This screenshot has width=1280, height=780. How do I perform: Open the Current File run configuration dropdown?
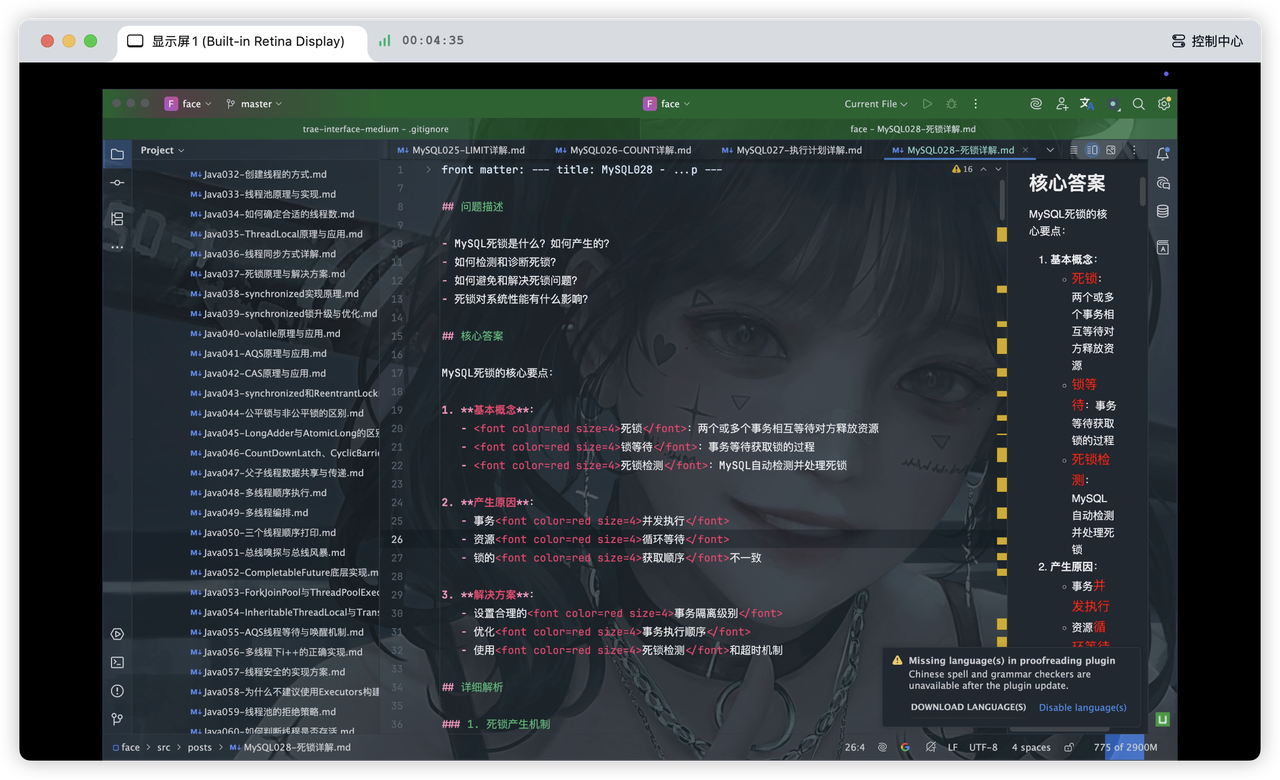875,104
